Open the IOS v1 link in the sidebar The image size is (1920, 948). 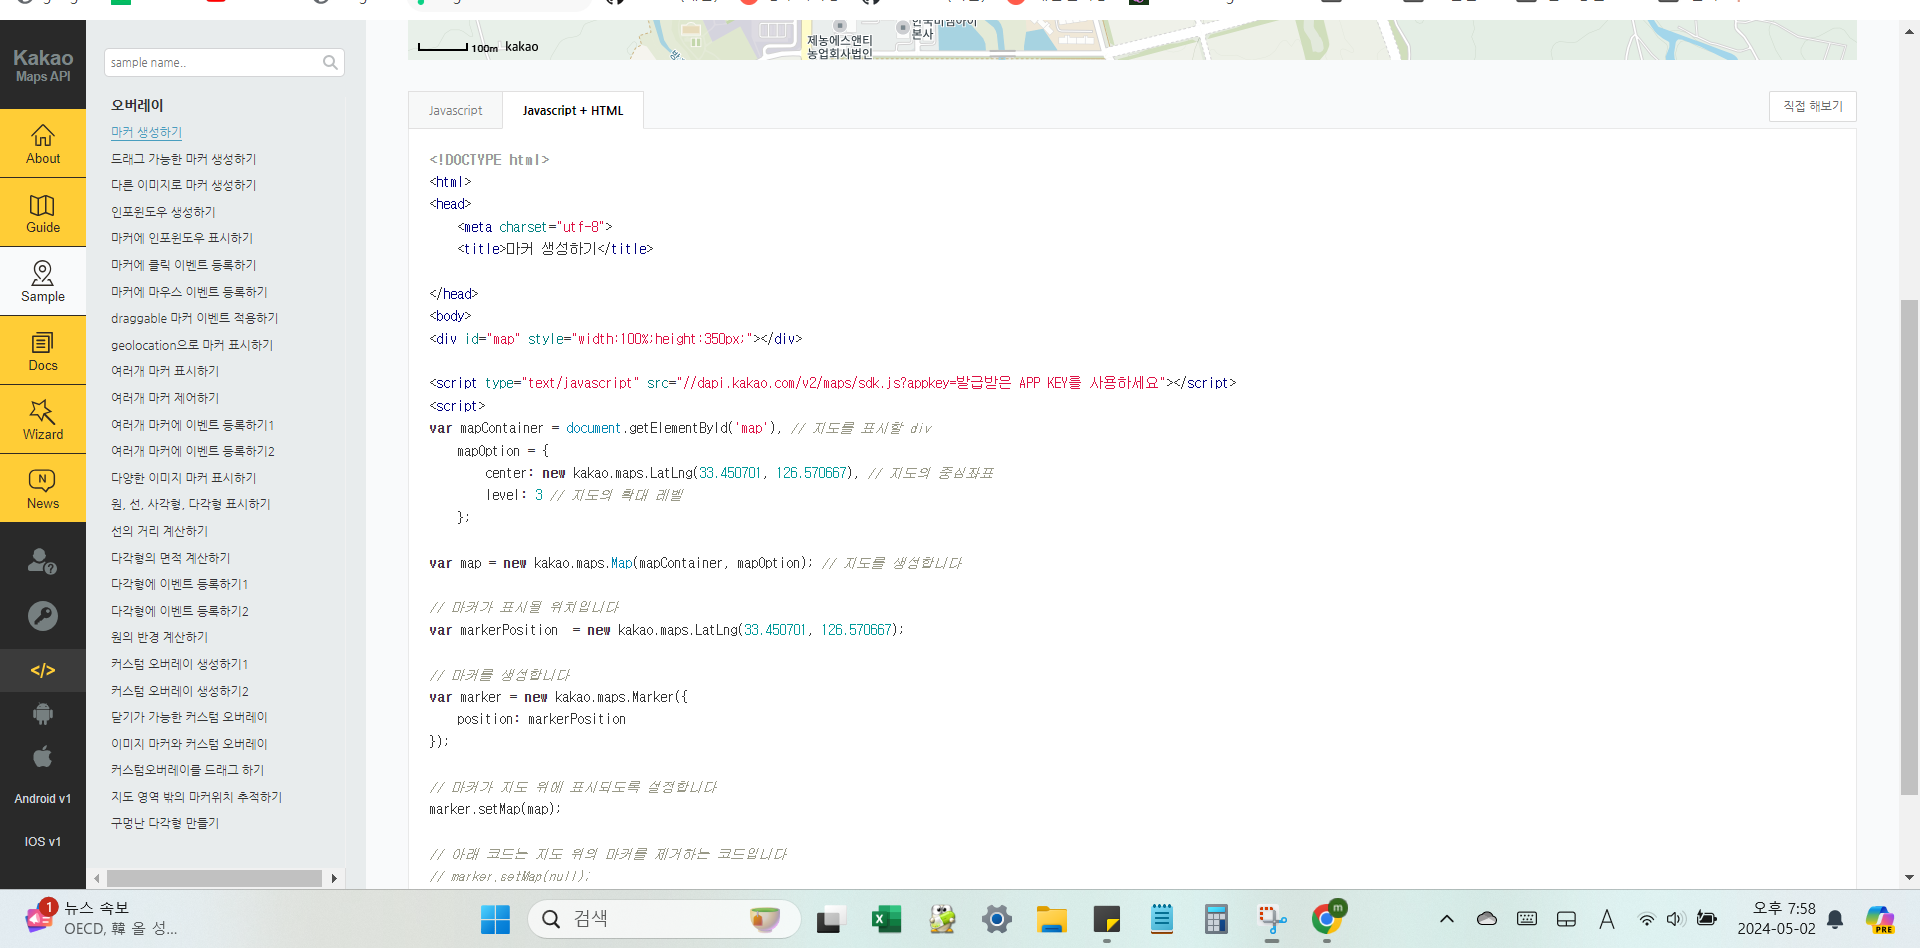pos(42,842)
